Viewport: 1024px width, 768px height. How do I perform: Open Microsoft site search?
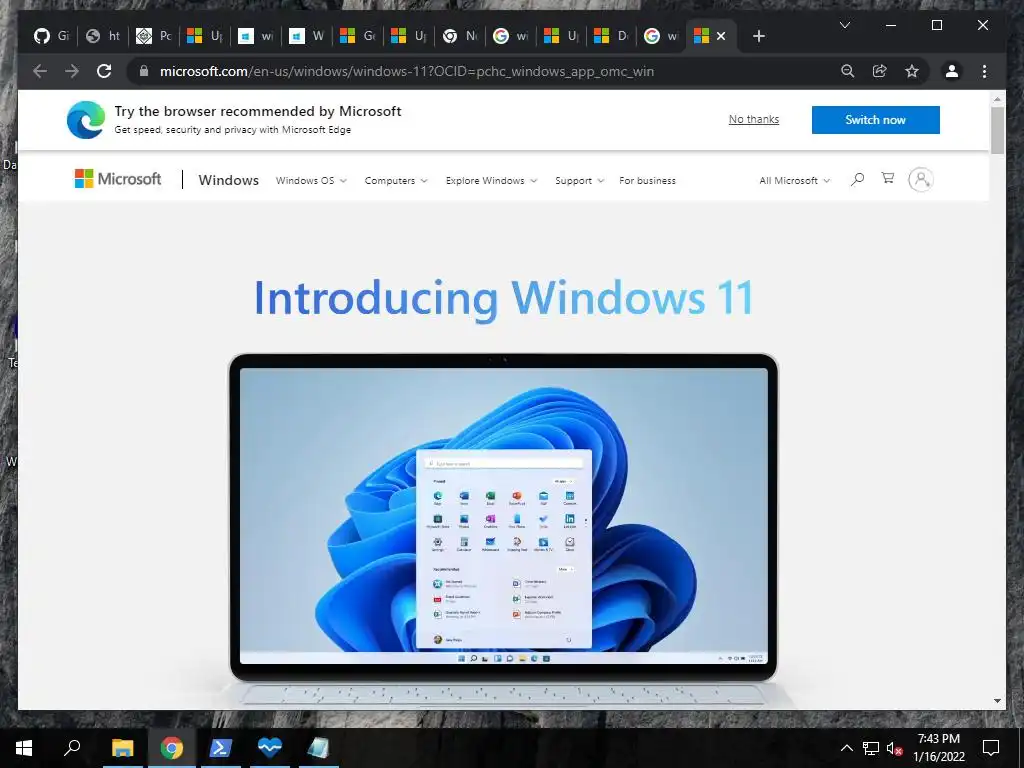point(857,179)
